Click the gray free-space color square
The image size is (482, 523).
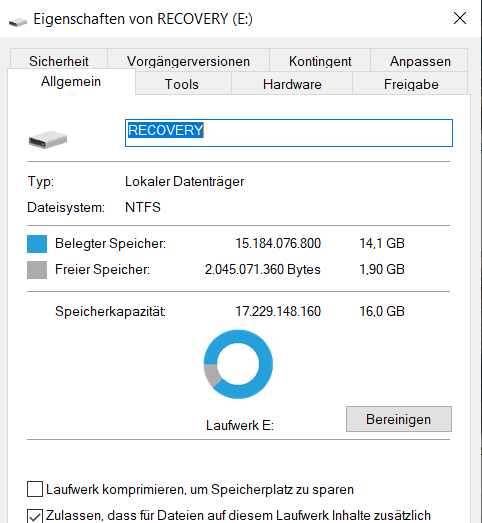point(37,270)
